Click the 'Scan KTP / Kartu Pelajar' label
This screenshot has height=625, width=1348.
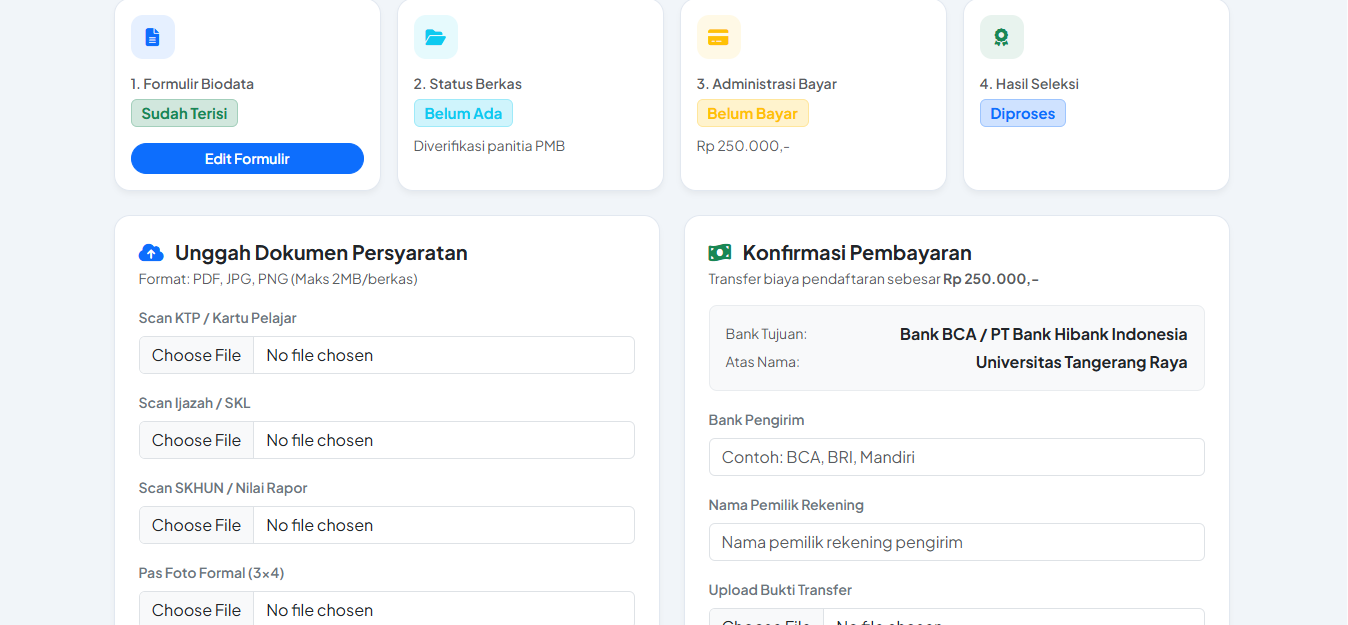pos(218,318)
